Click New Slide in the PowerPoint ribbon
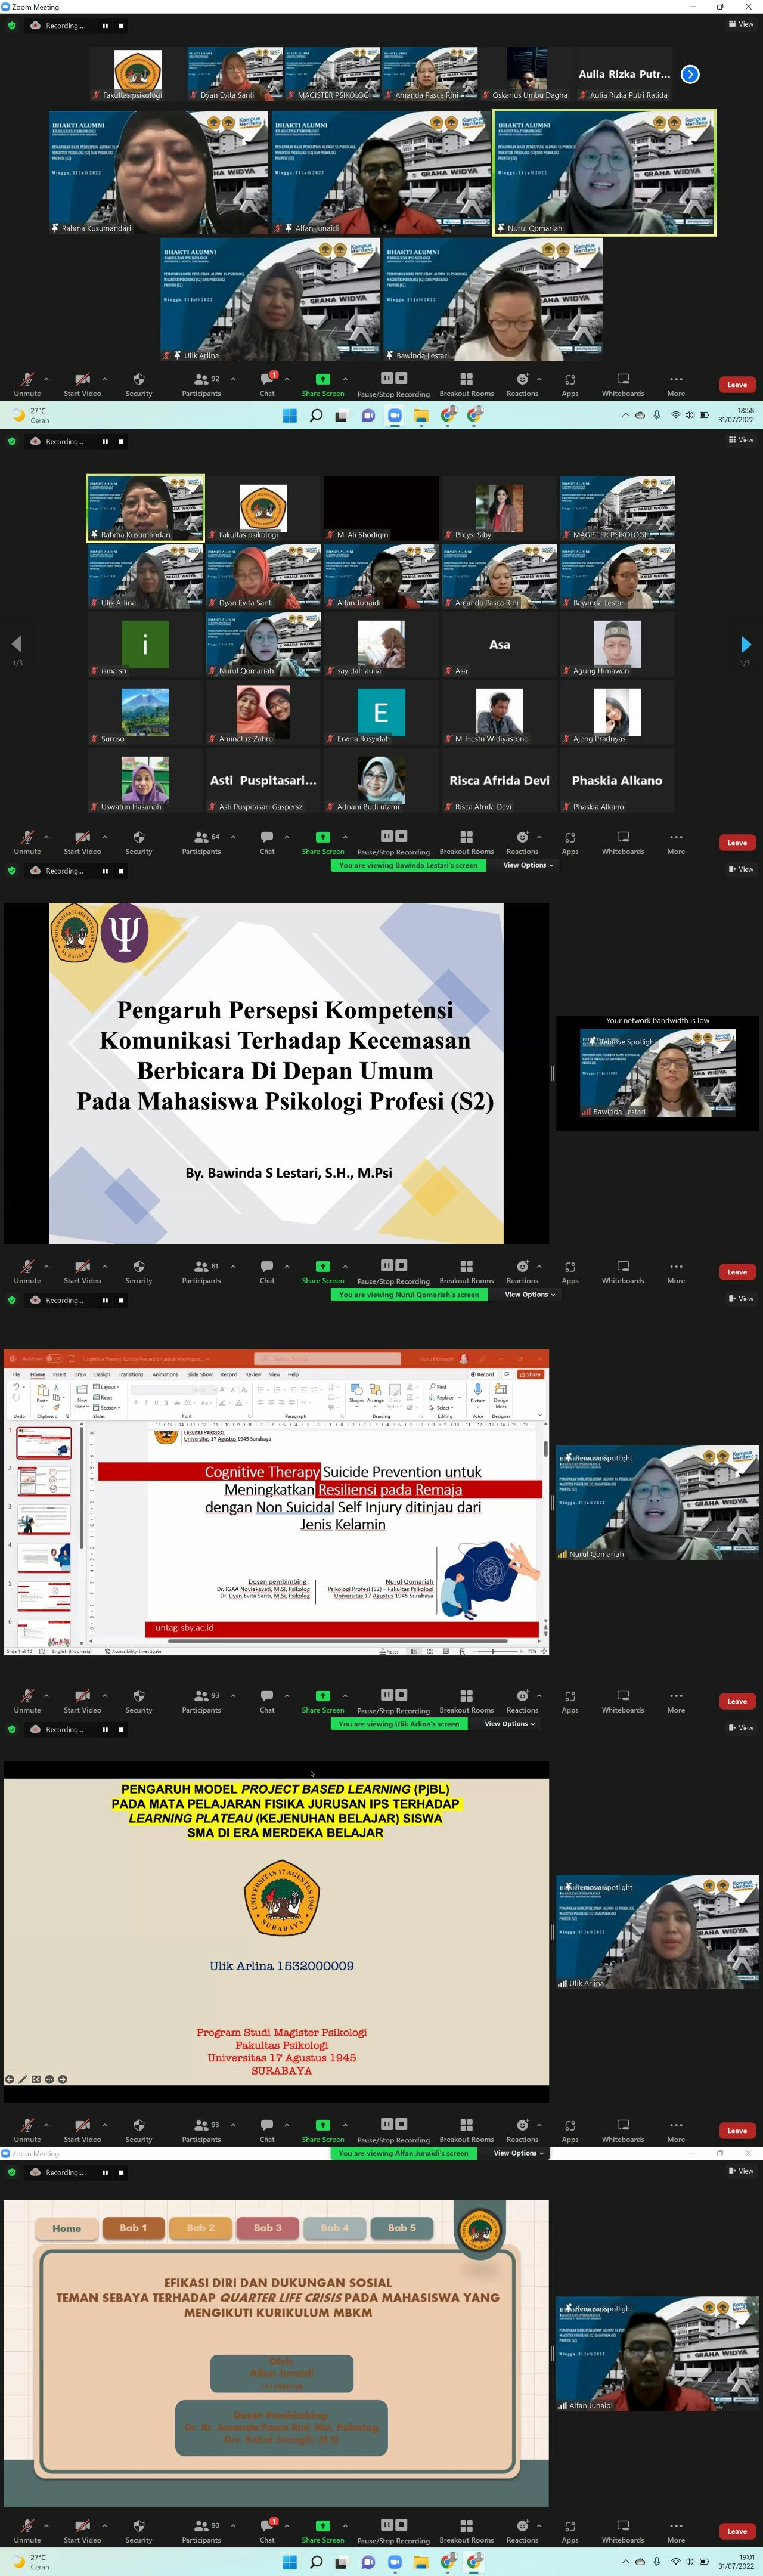The image size is (763, 2576). 82,1396
